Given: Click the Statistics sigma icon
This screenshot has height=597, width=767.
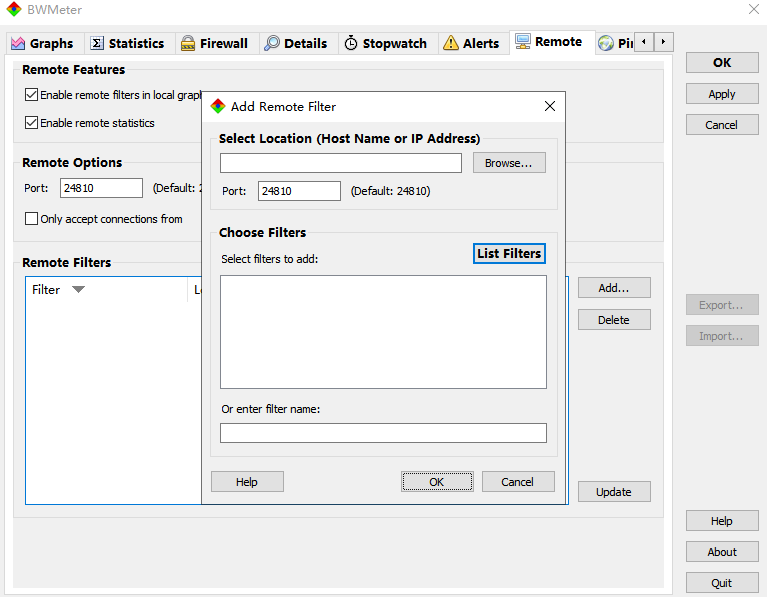Looking at the screenshot, I should click(97, 44).
